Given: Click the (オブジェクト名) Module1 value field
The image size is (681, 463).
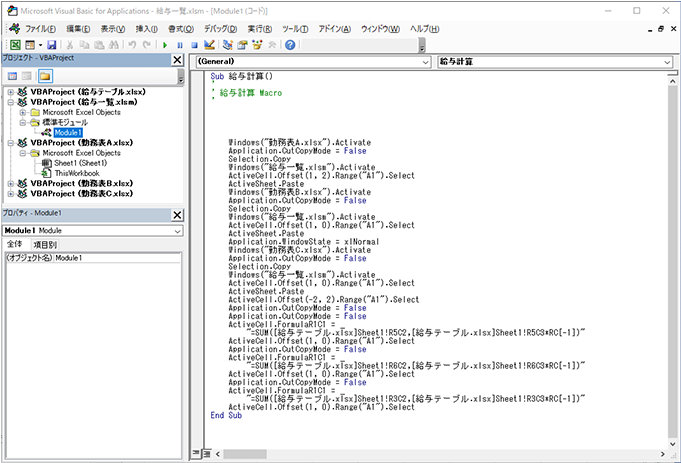Looking at the screenshot, I should [117, 258].
